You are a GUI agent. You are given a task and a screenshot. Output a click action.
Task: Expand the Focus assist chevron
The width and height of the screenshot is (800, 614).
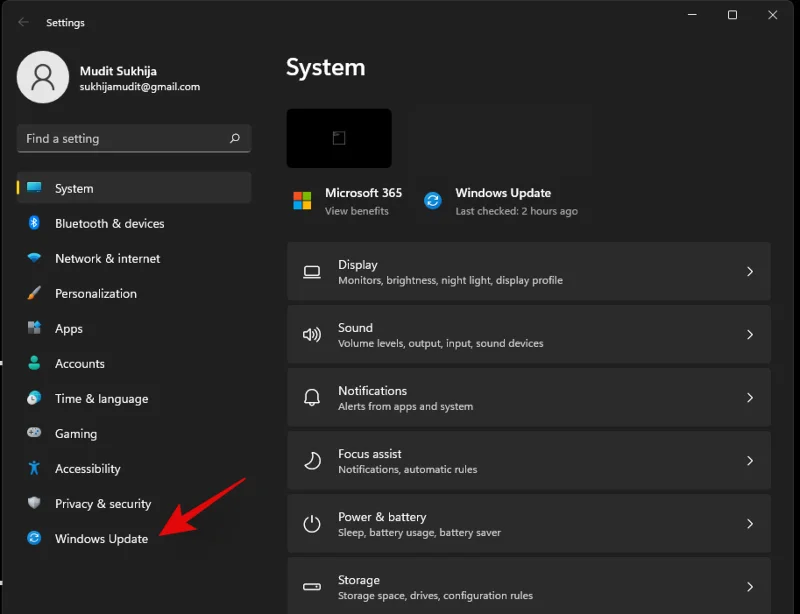(749, 460)
